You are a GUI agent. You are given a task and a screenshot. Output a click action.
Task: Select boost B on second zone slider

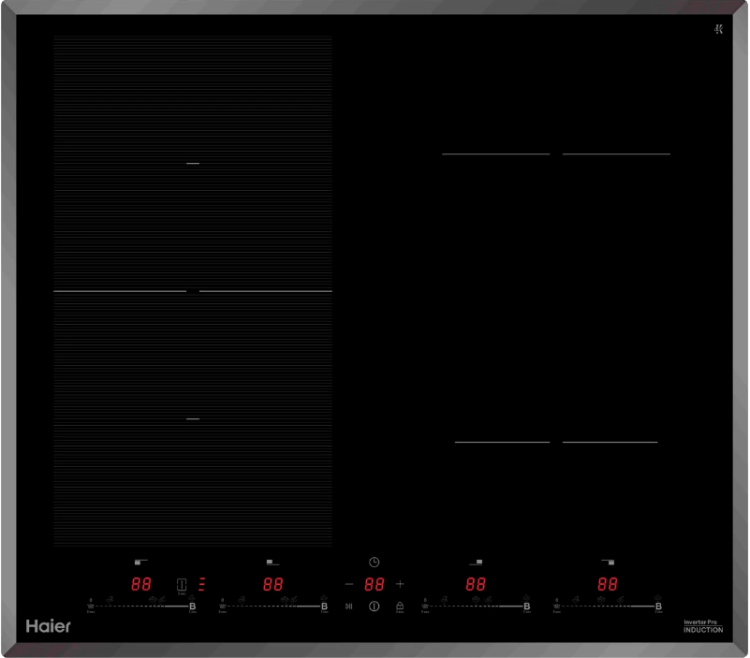click(x=324, y=607)
